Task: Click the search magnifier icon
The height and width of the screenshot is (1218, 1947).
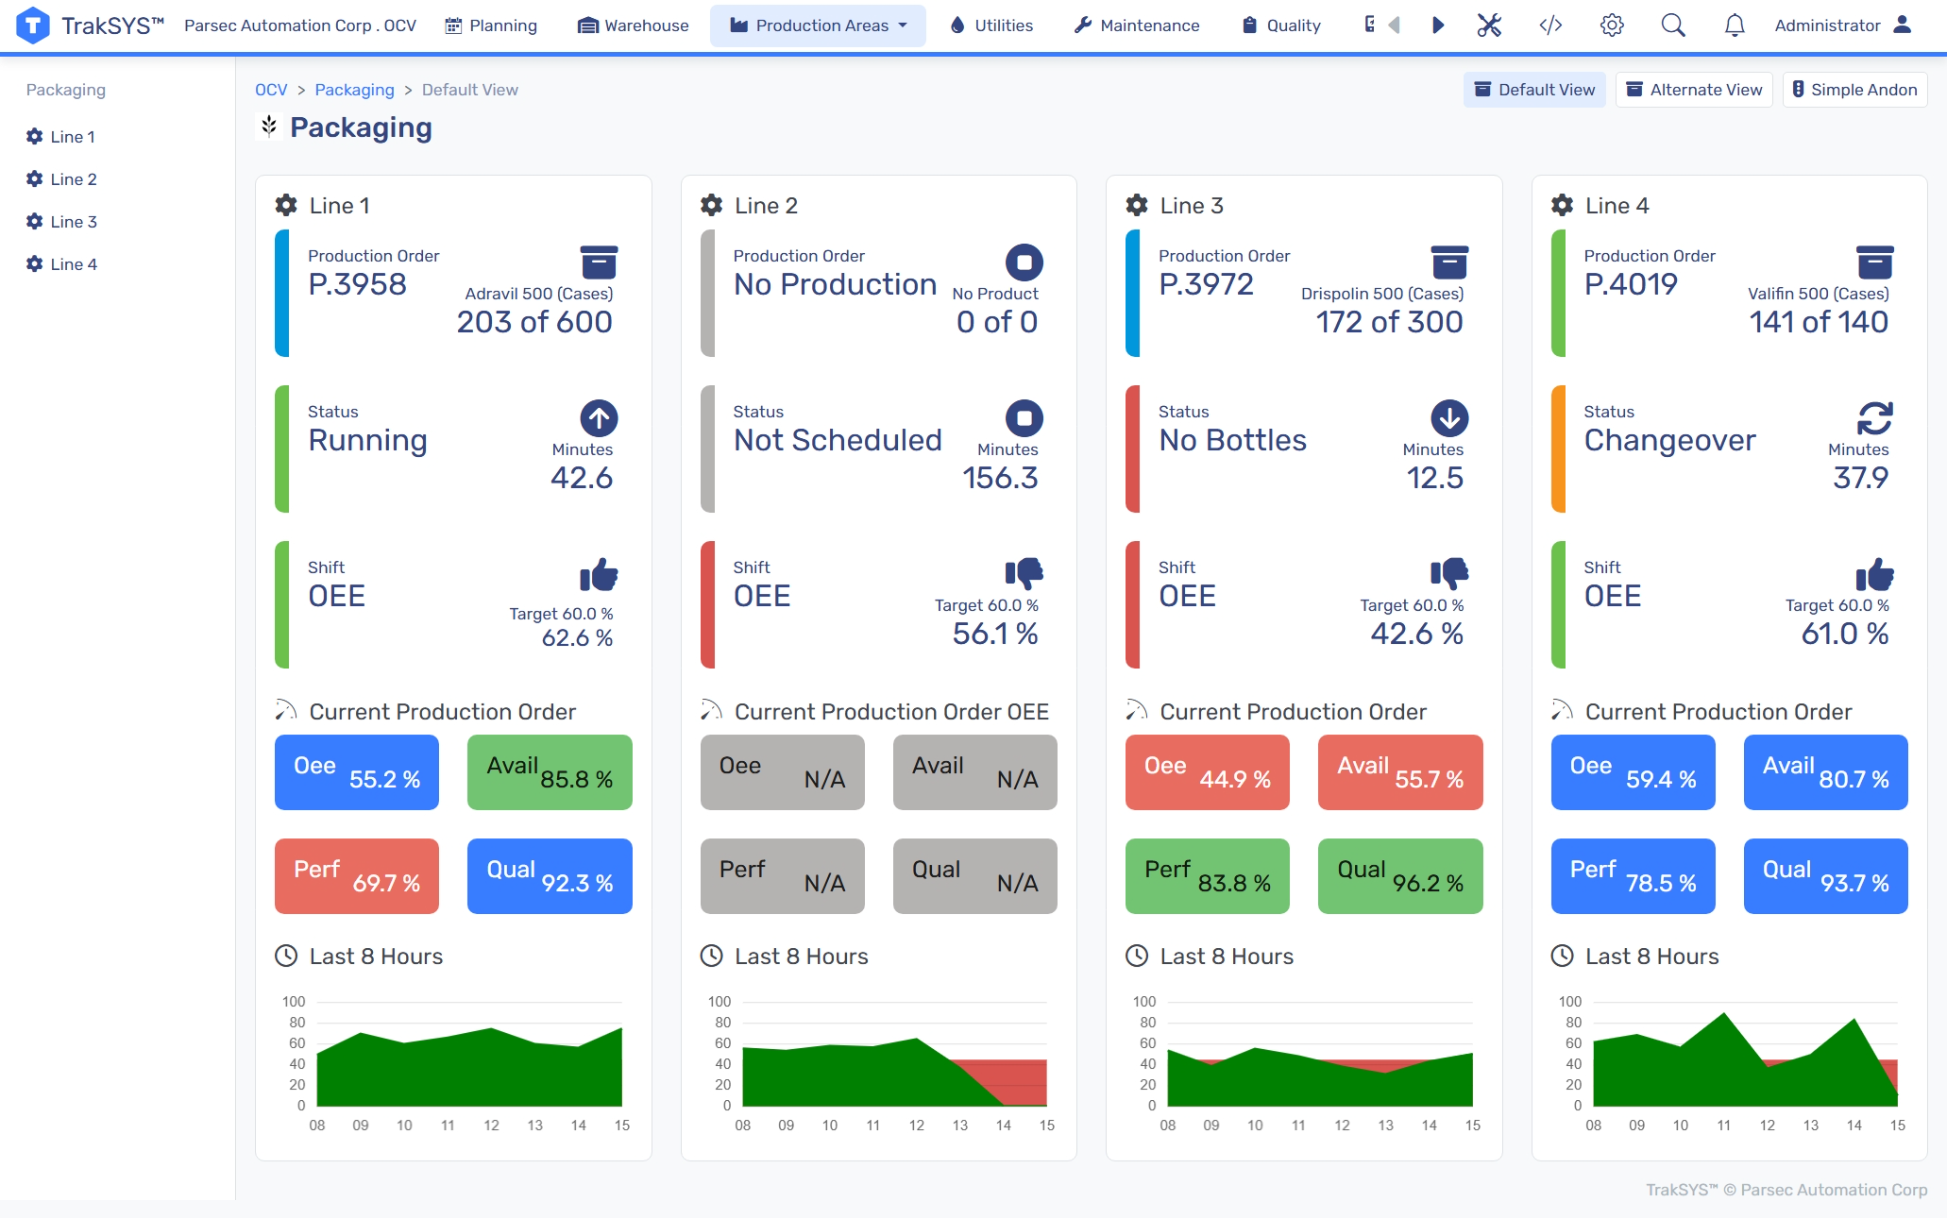Action: pyautogui.click(x=1672, y=25)
